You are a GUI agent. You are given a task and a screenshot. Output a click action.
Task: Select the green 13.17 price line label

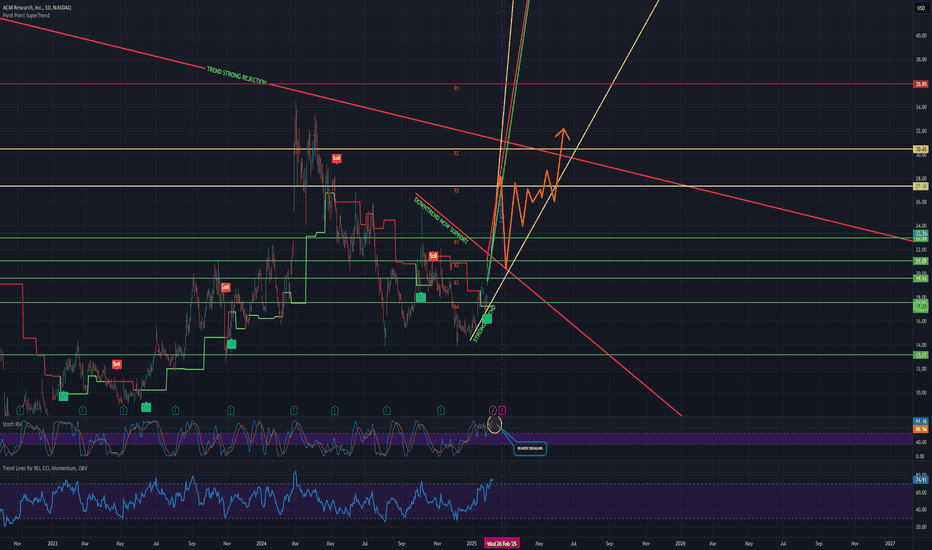coord(921,355)
